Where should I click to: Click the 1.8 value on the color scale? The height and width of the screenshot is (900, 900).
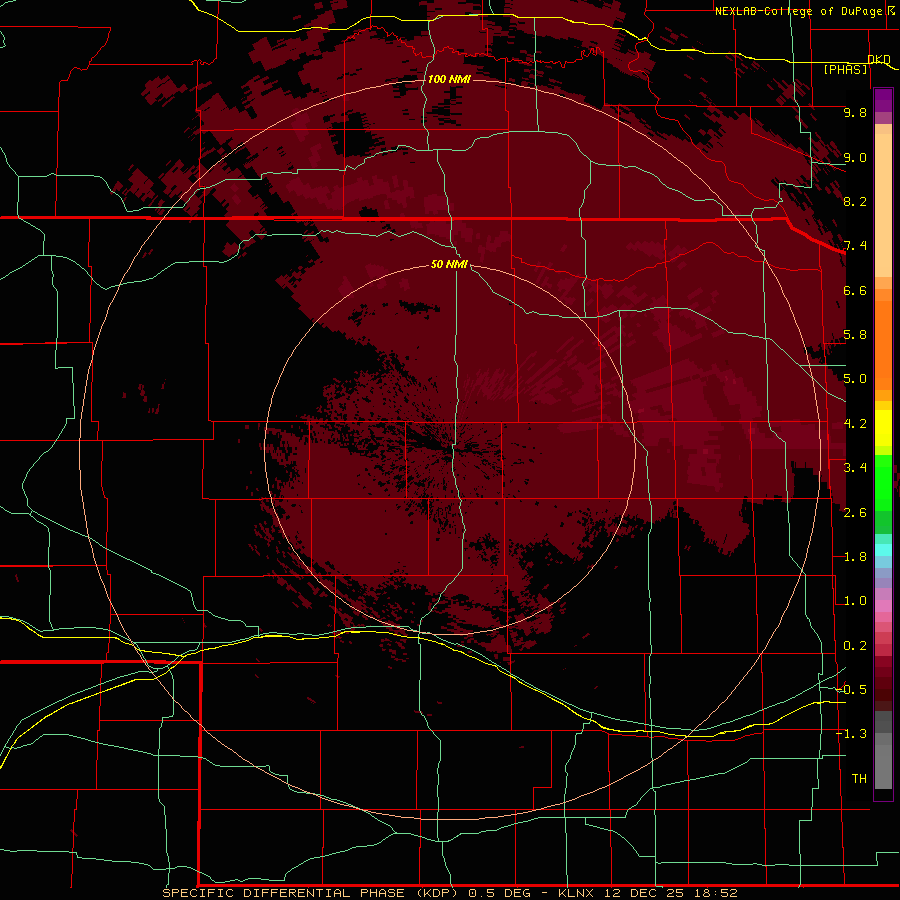[855, 557]
